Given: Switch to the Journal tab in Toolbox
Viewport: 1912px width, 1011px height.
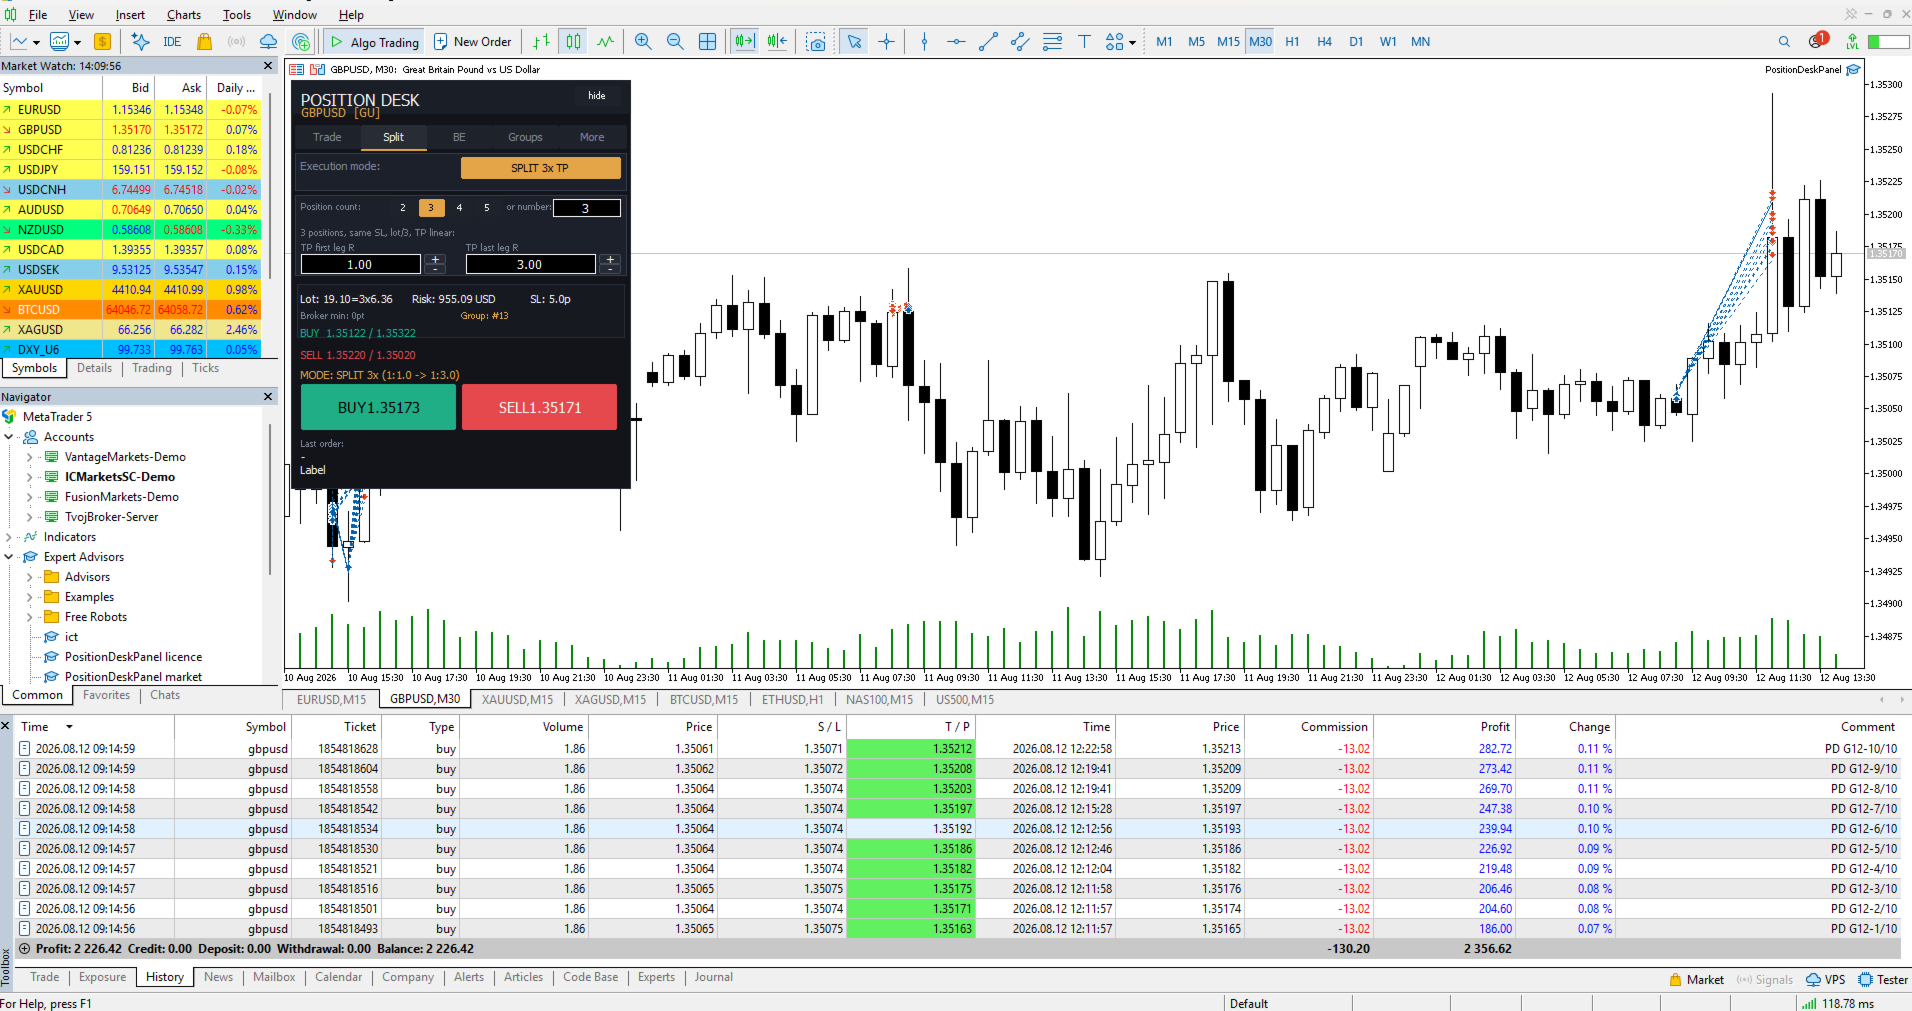Looking at the screenshot, I should [713, 977].
